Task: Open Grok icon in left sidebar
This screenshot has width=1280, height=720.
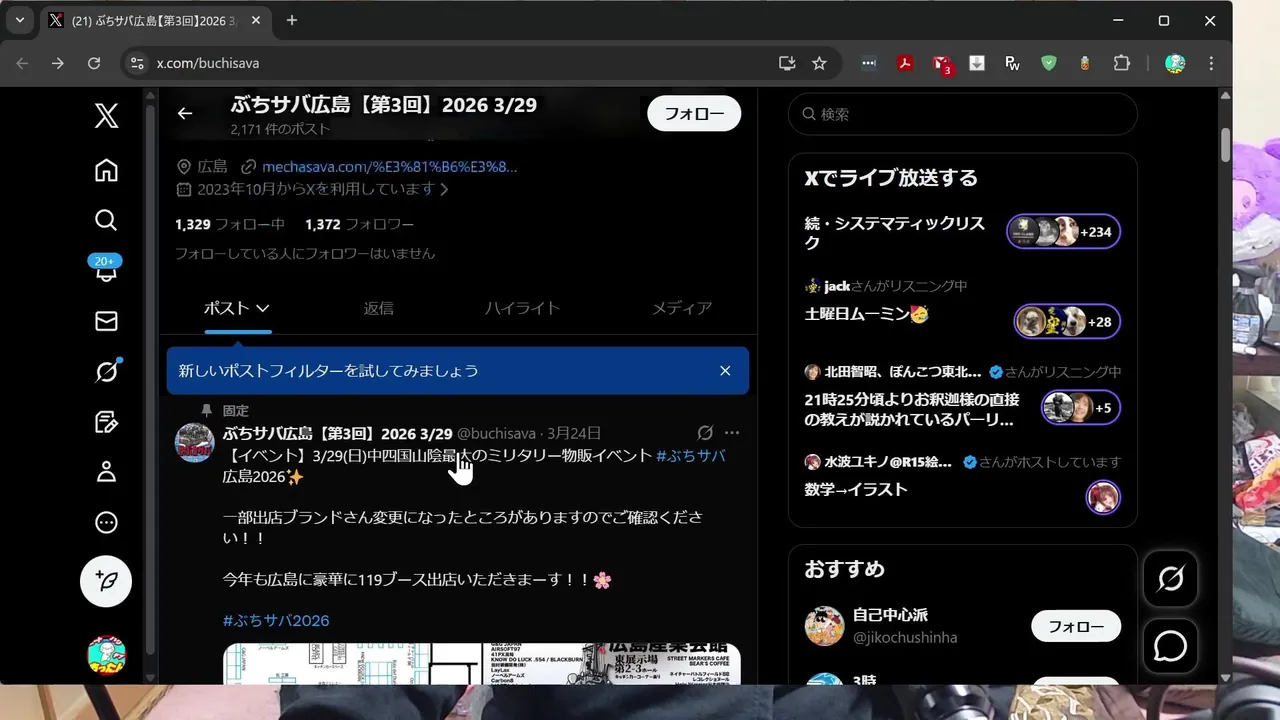Action: (x=106, y=371)
